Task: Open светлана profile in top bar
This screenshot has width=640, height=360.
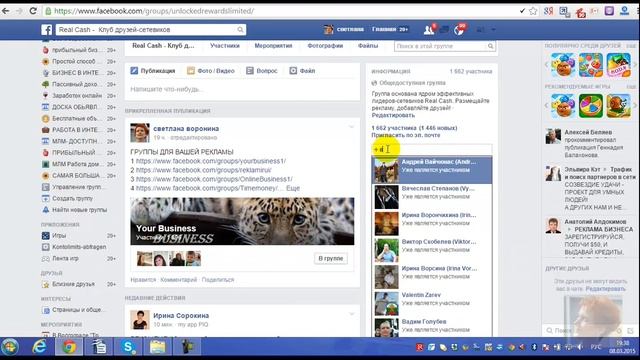Action: pyautogui.click(x=344, y=29)
